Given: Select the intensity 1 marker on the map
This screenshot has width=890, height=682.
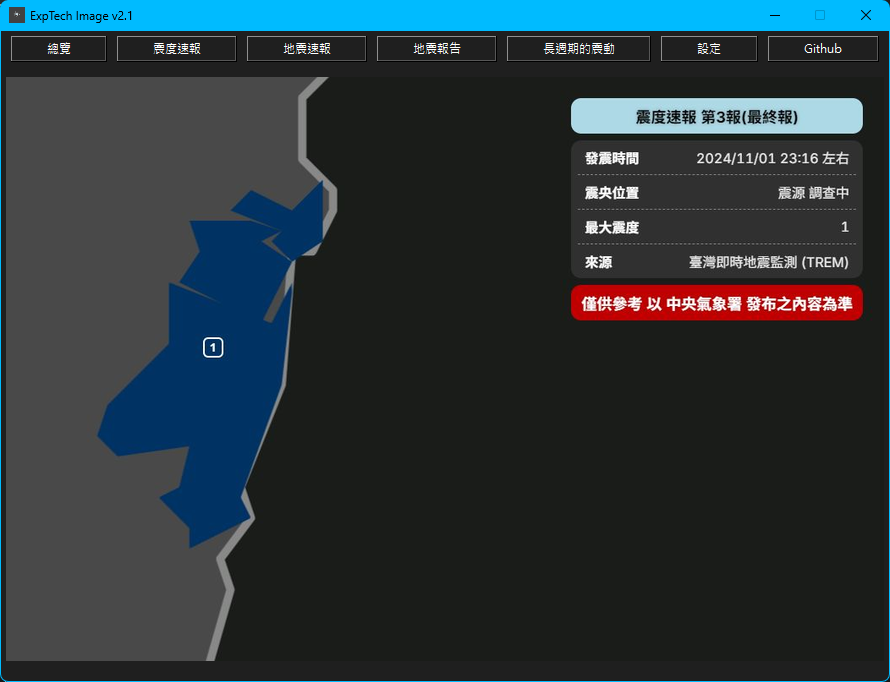Looking at the screenshot, I should click(212, 347).
